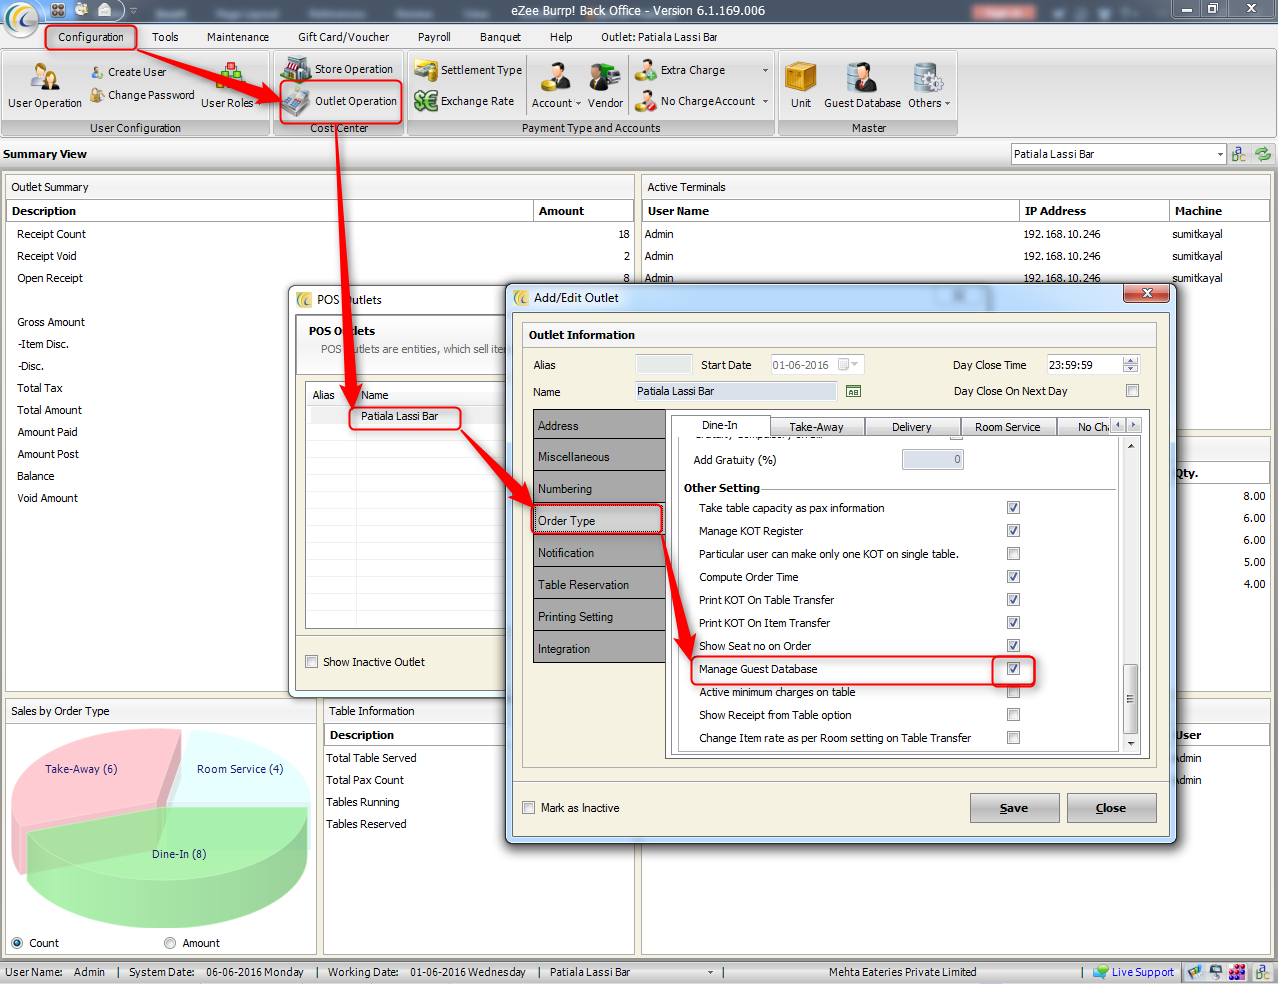Open Settlement Type
The width and height of the screenshot is (1278, 984).
468,70
